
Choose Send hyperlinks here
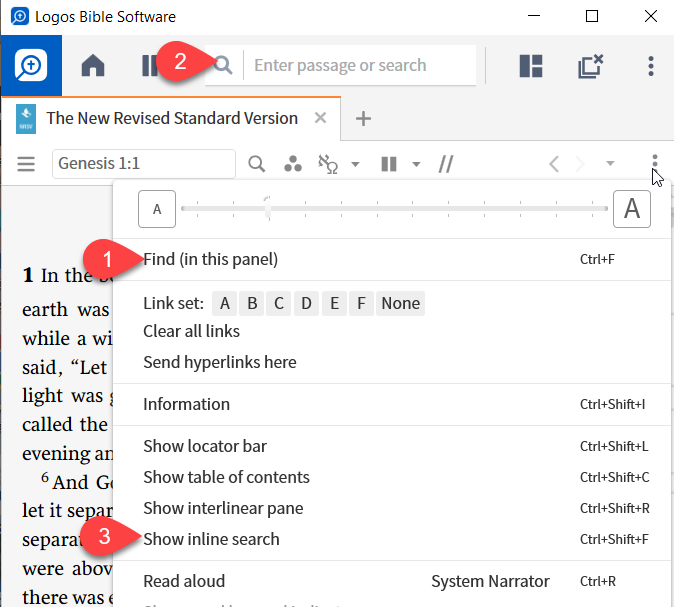[x=220, y=362]
